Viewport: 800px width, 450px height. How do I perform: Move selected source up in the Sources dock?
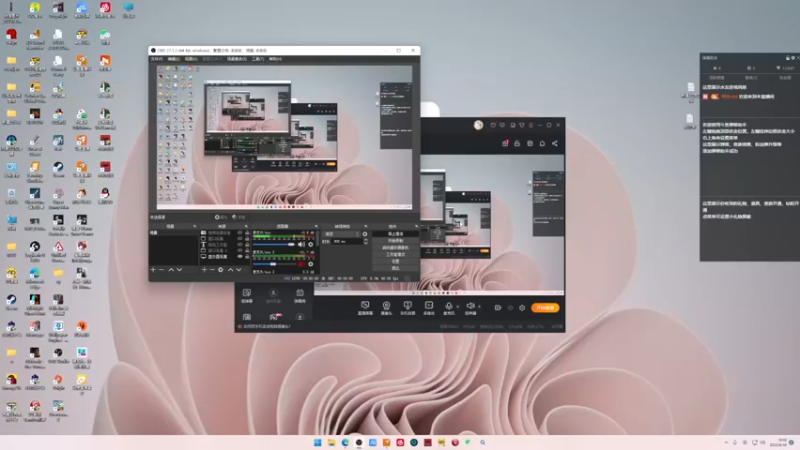coord(231,270)
